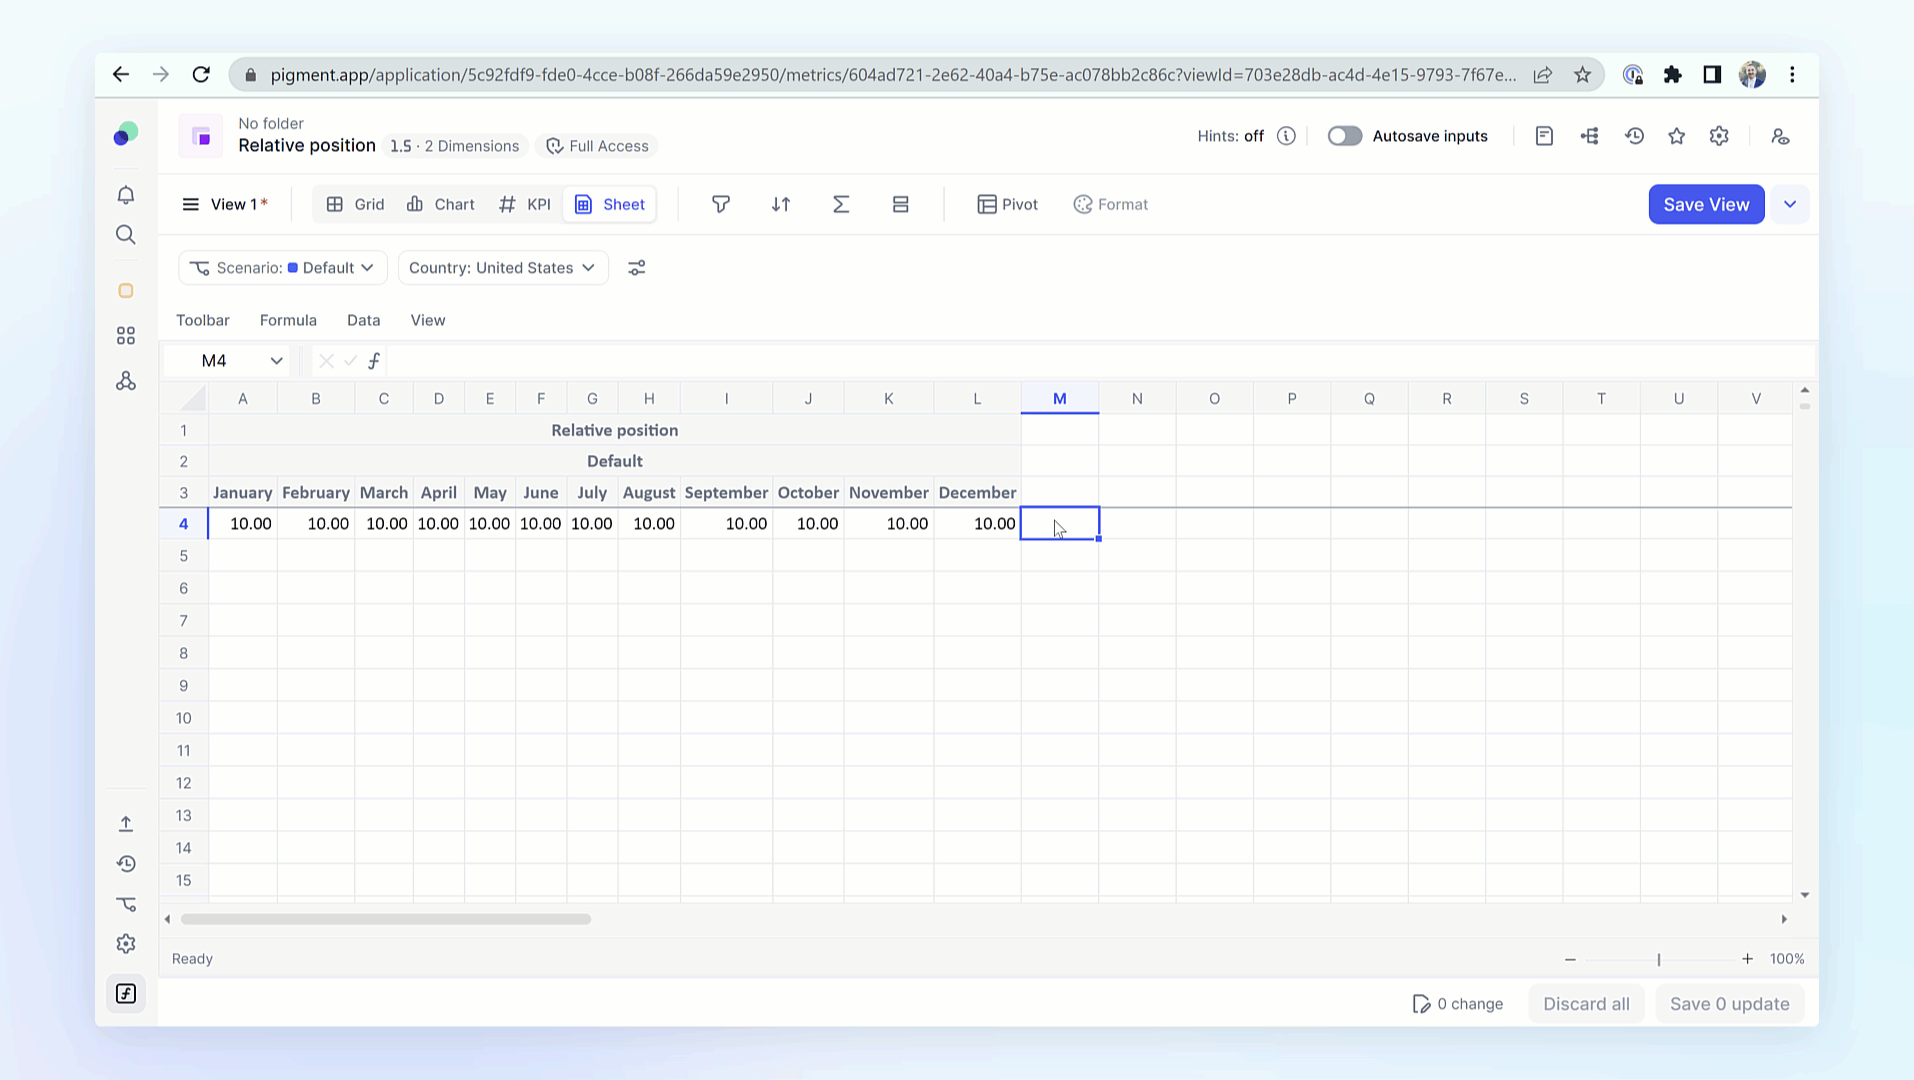
Task: Open settings gear in left sidebar
Action: (125, 944)
